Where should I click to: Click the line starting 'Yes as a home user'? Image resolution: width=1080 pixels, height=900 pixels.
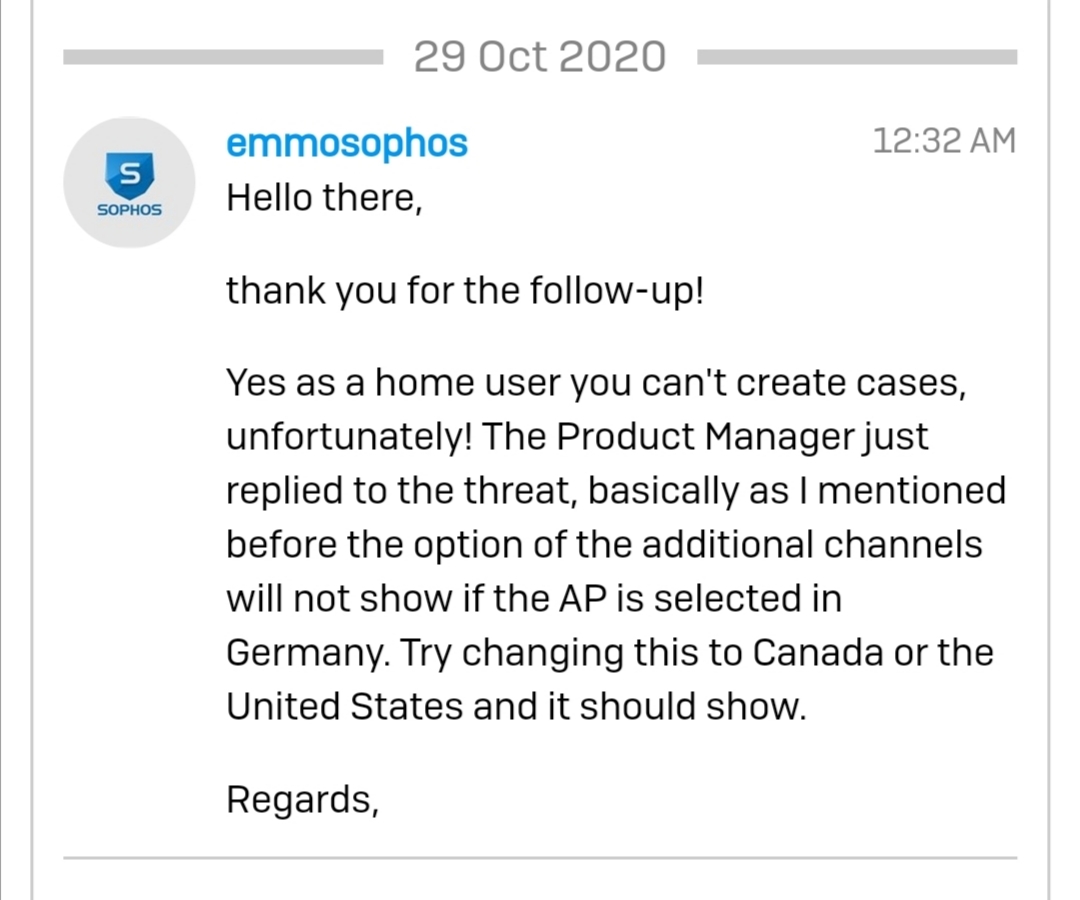596,383
